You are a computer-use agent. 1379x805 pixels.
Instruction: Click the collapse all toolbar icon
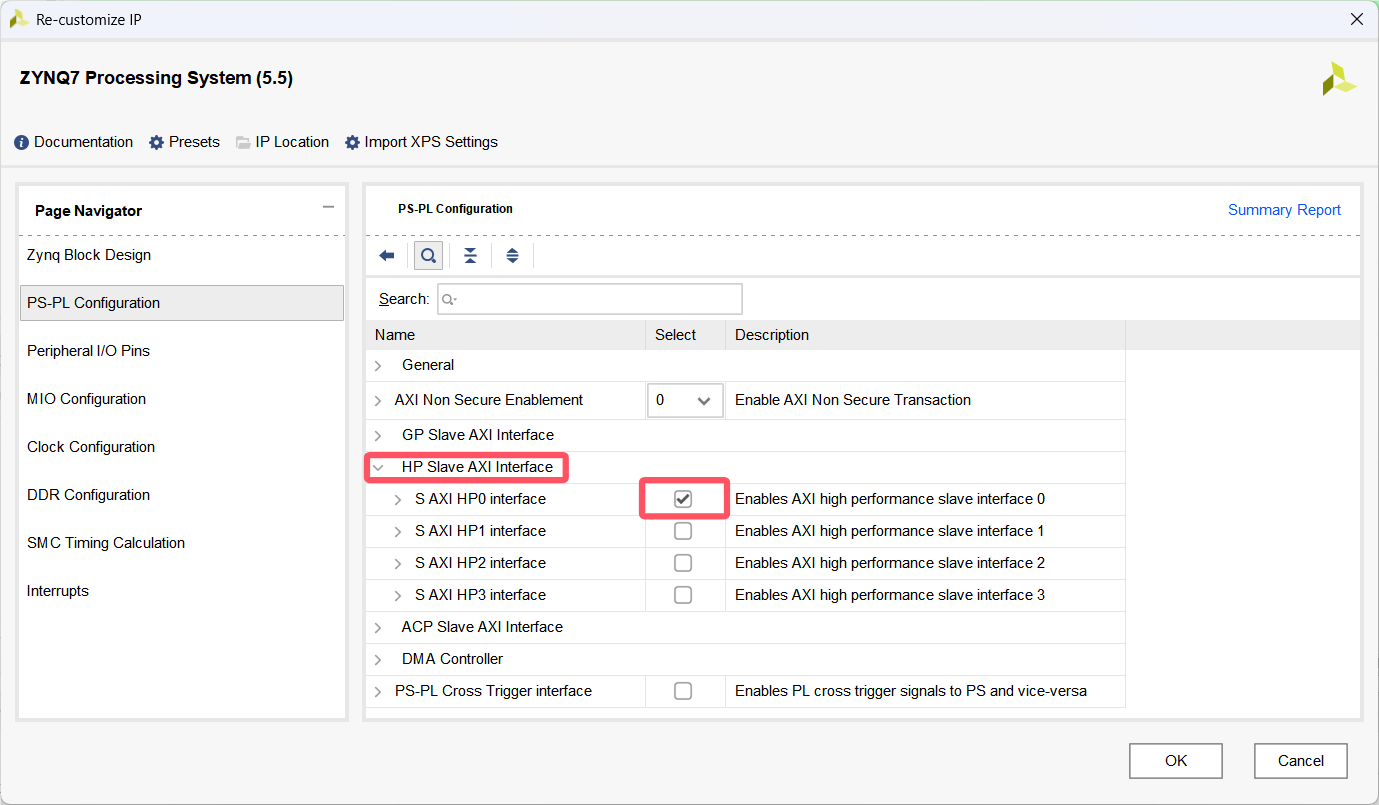(x=470, y=256)
